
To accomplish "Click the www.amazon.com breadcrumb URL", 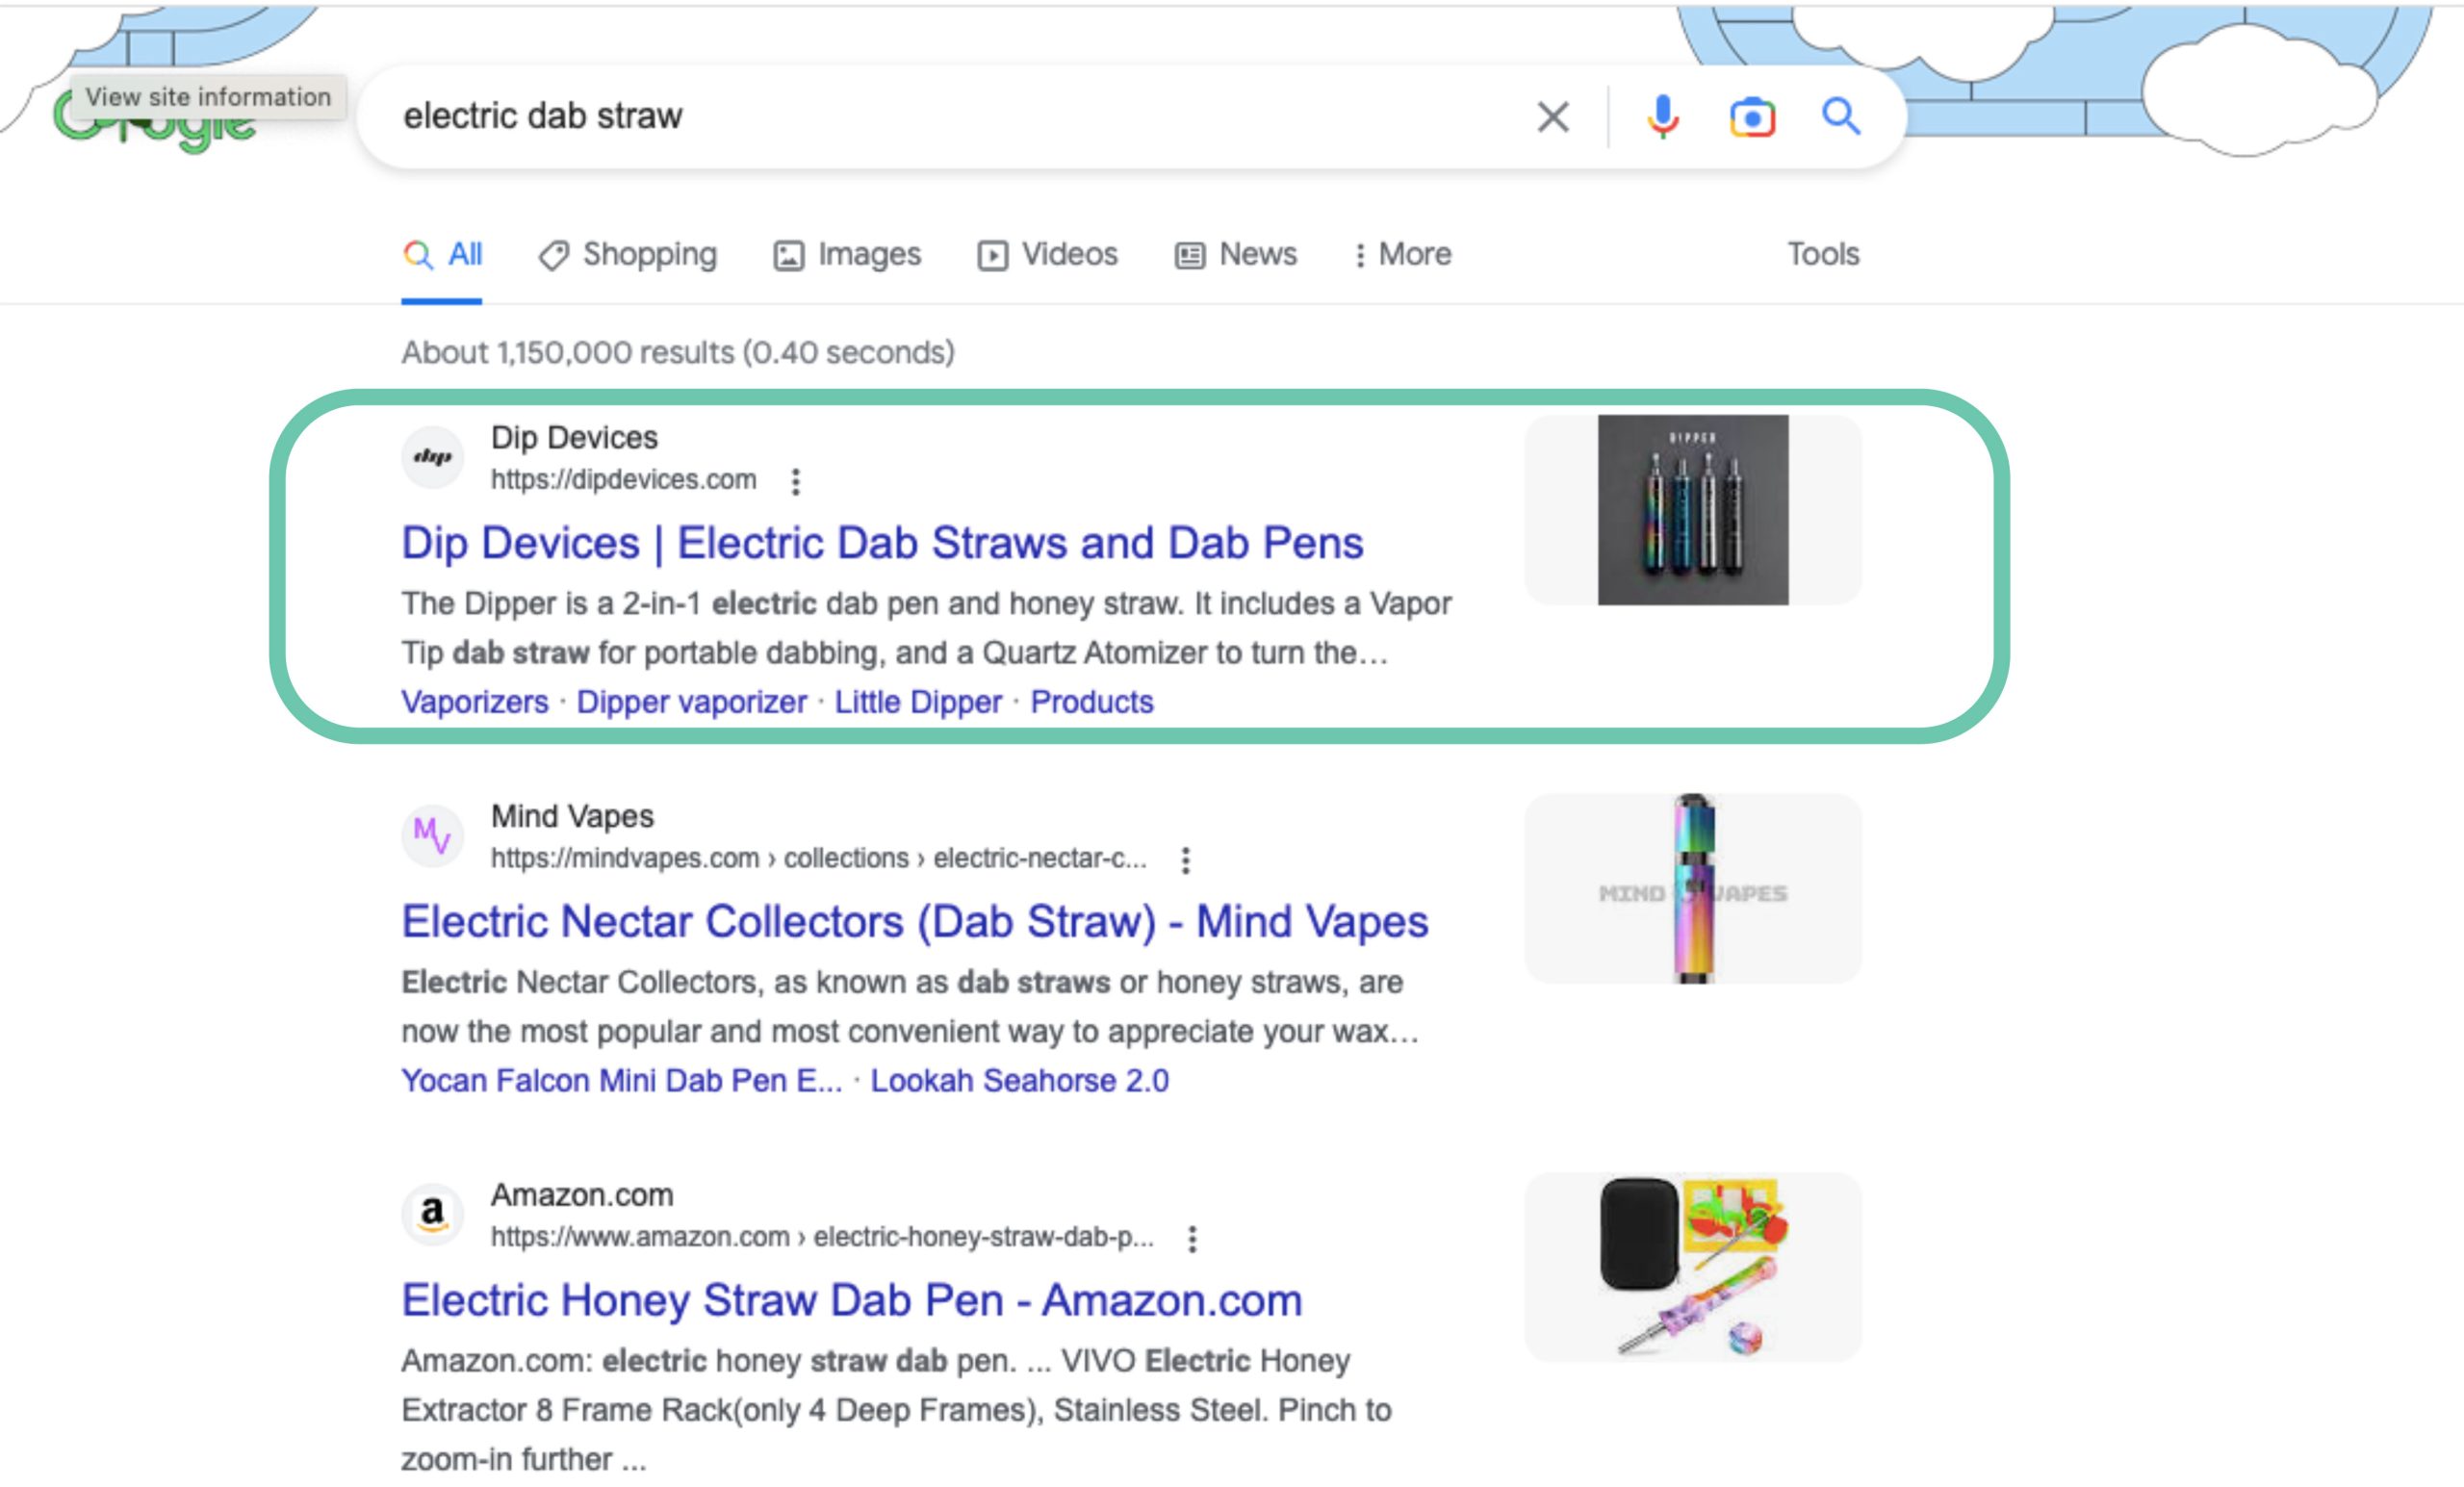I will (822, 1237).
